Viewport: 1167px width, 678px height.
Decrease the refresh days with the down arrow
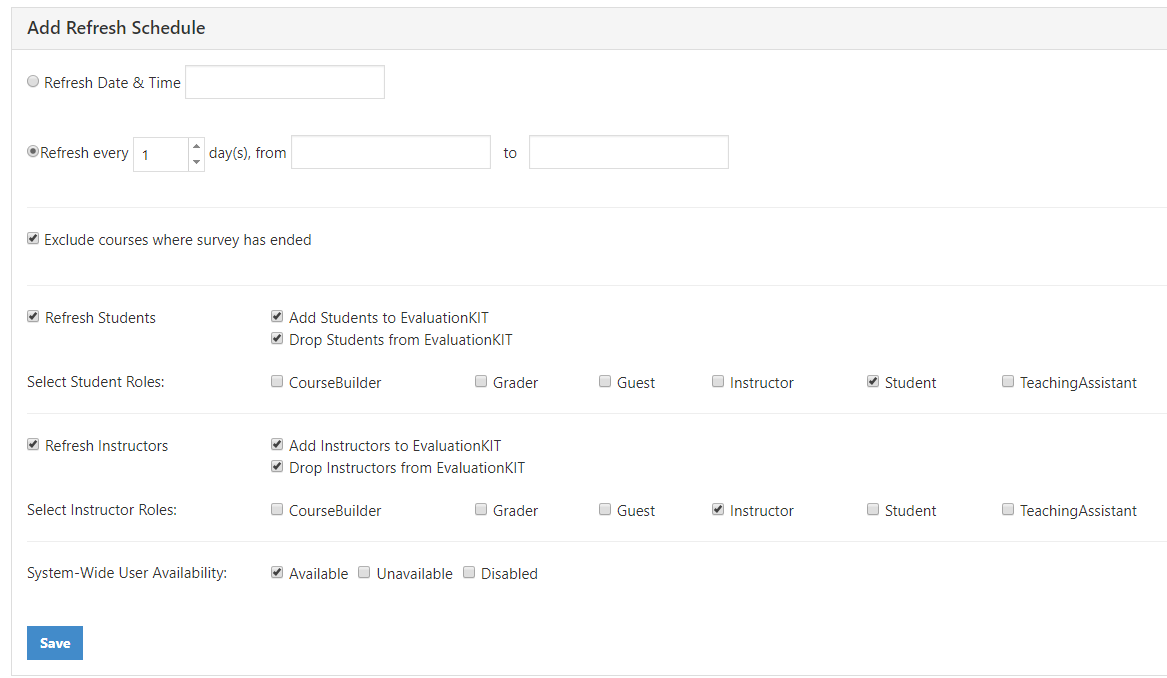pos(196,162)
